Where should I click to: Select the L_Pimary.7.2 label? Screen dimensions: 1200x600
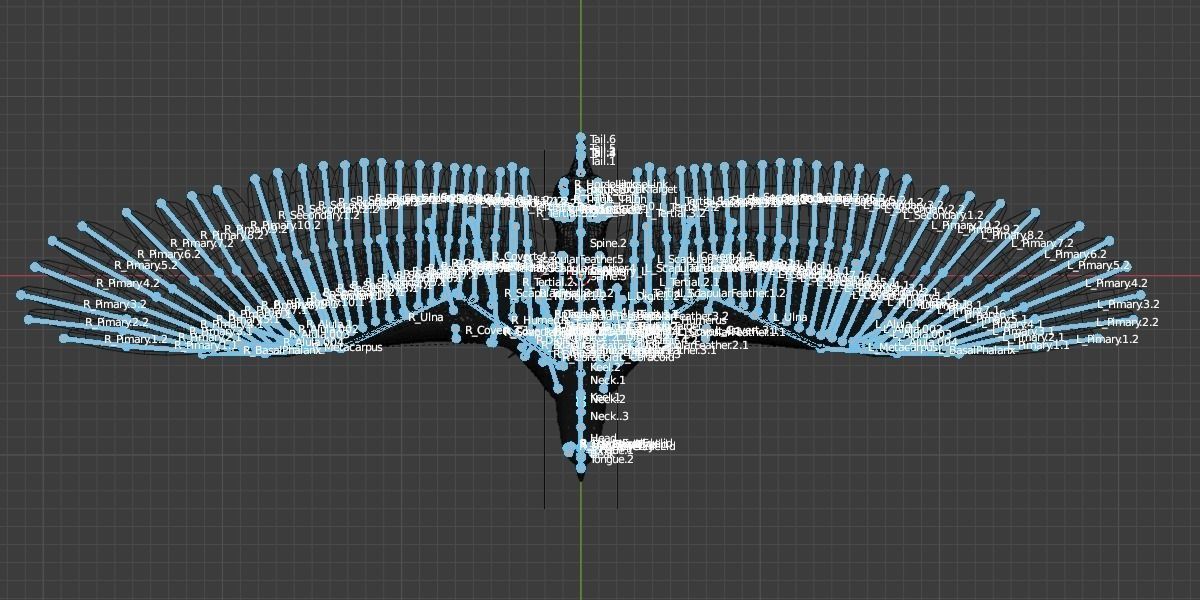coord(1042,243)
